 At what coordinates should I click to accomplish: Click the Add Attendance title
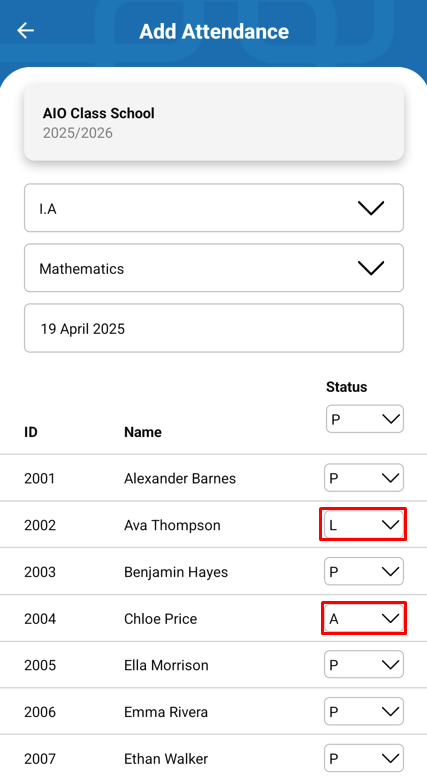pos(214,31)
